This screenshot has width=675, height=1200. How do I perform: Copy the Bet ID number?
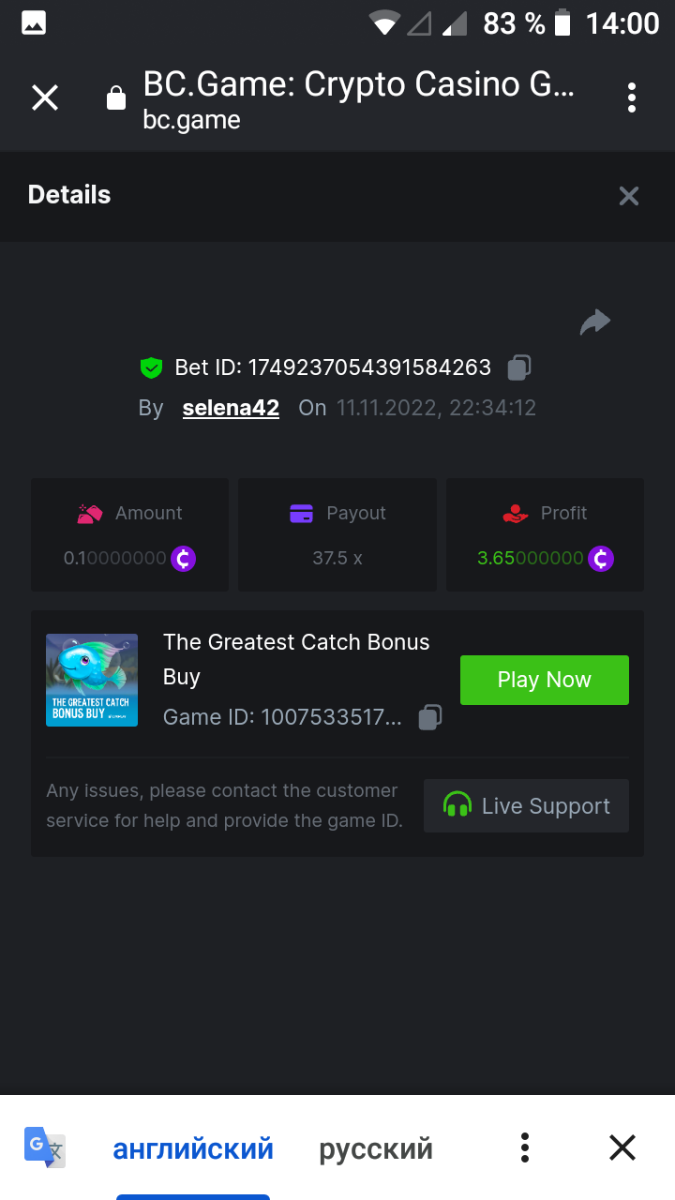pos(518,368)
